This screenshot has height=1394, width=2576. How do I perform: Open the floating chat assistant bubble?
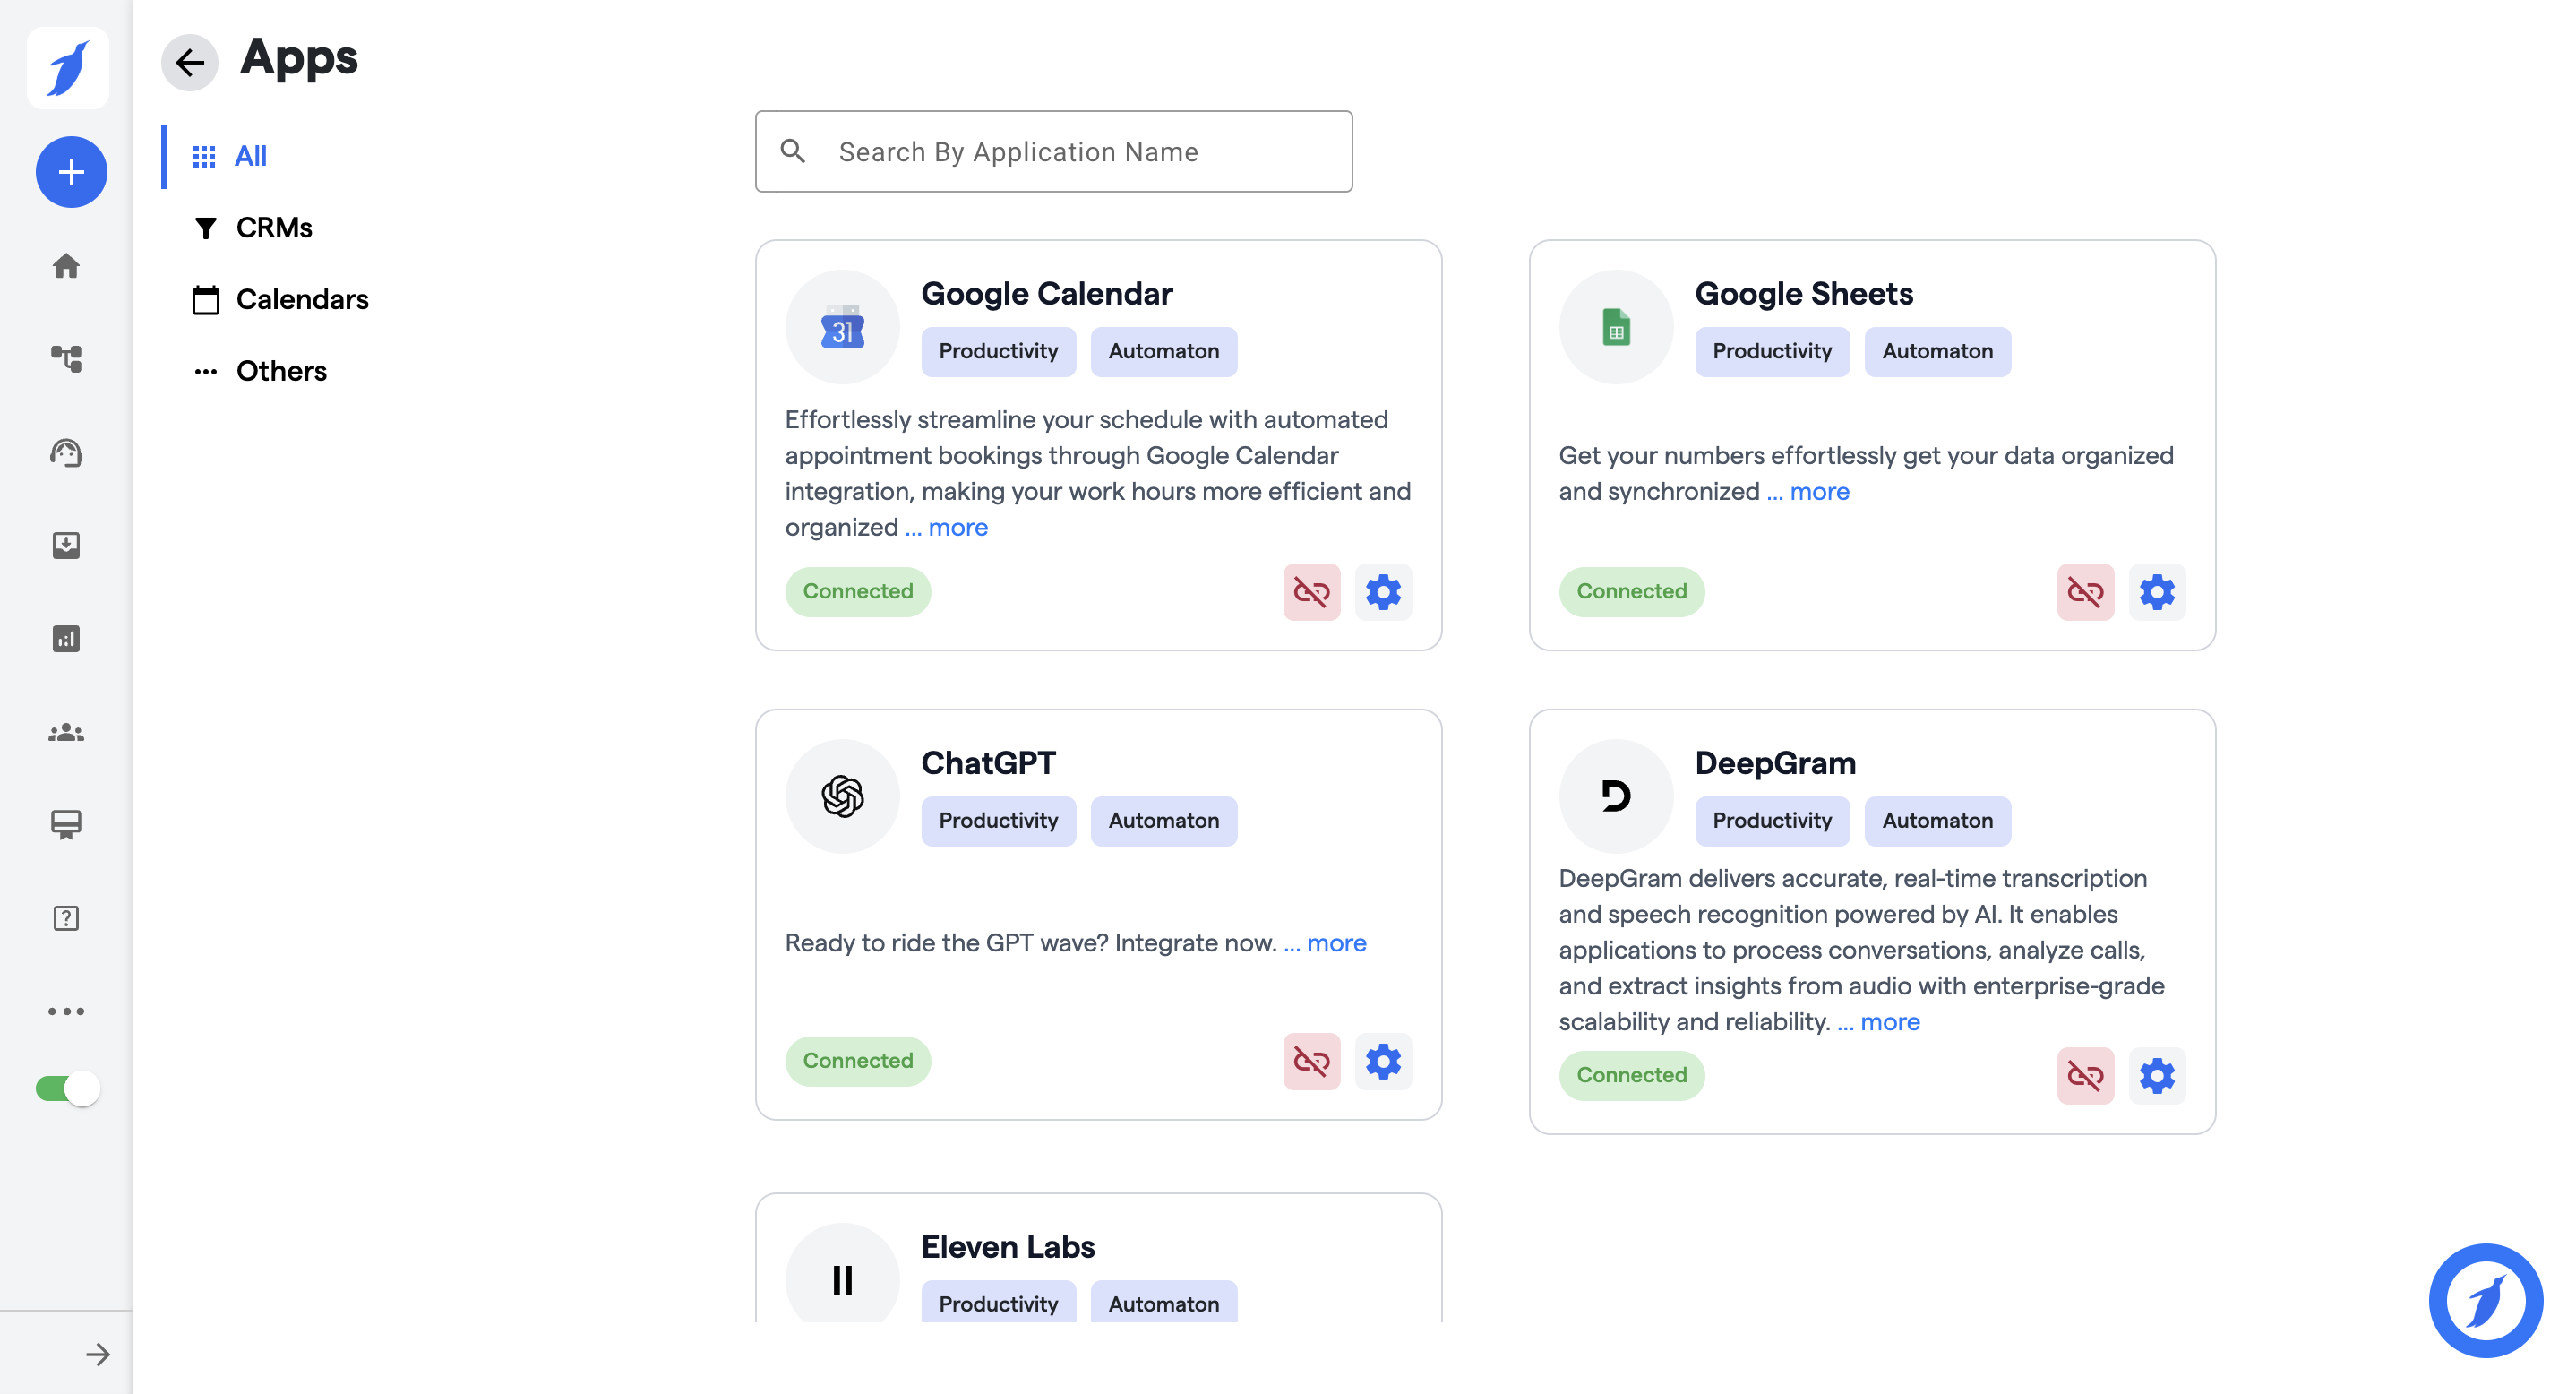click(x=2485, y=1300)
